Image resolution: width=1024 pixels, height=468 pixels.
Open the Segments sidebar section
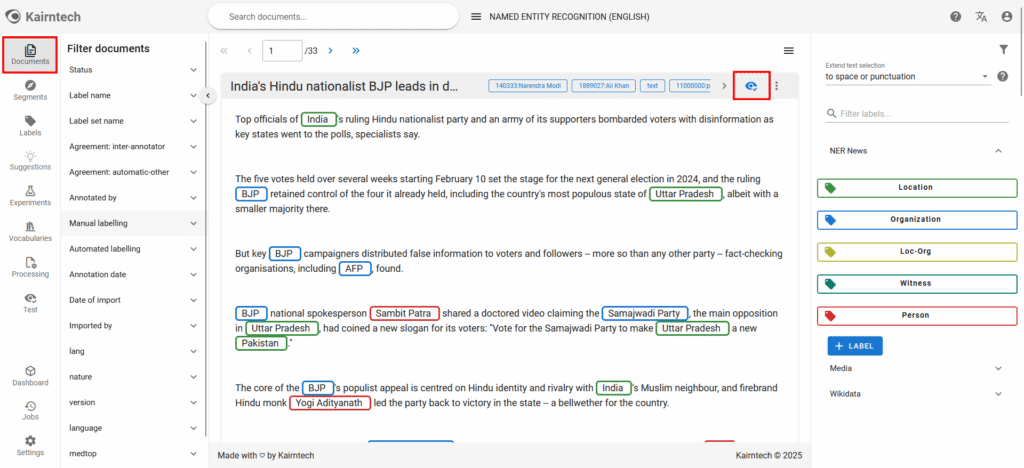tap(30, 89)
